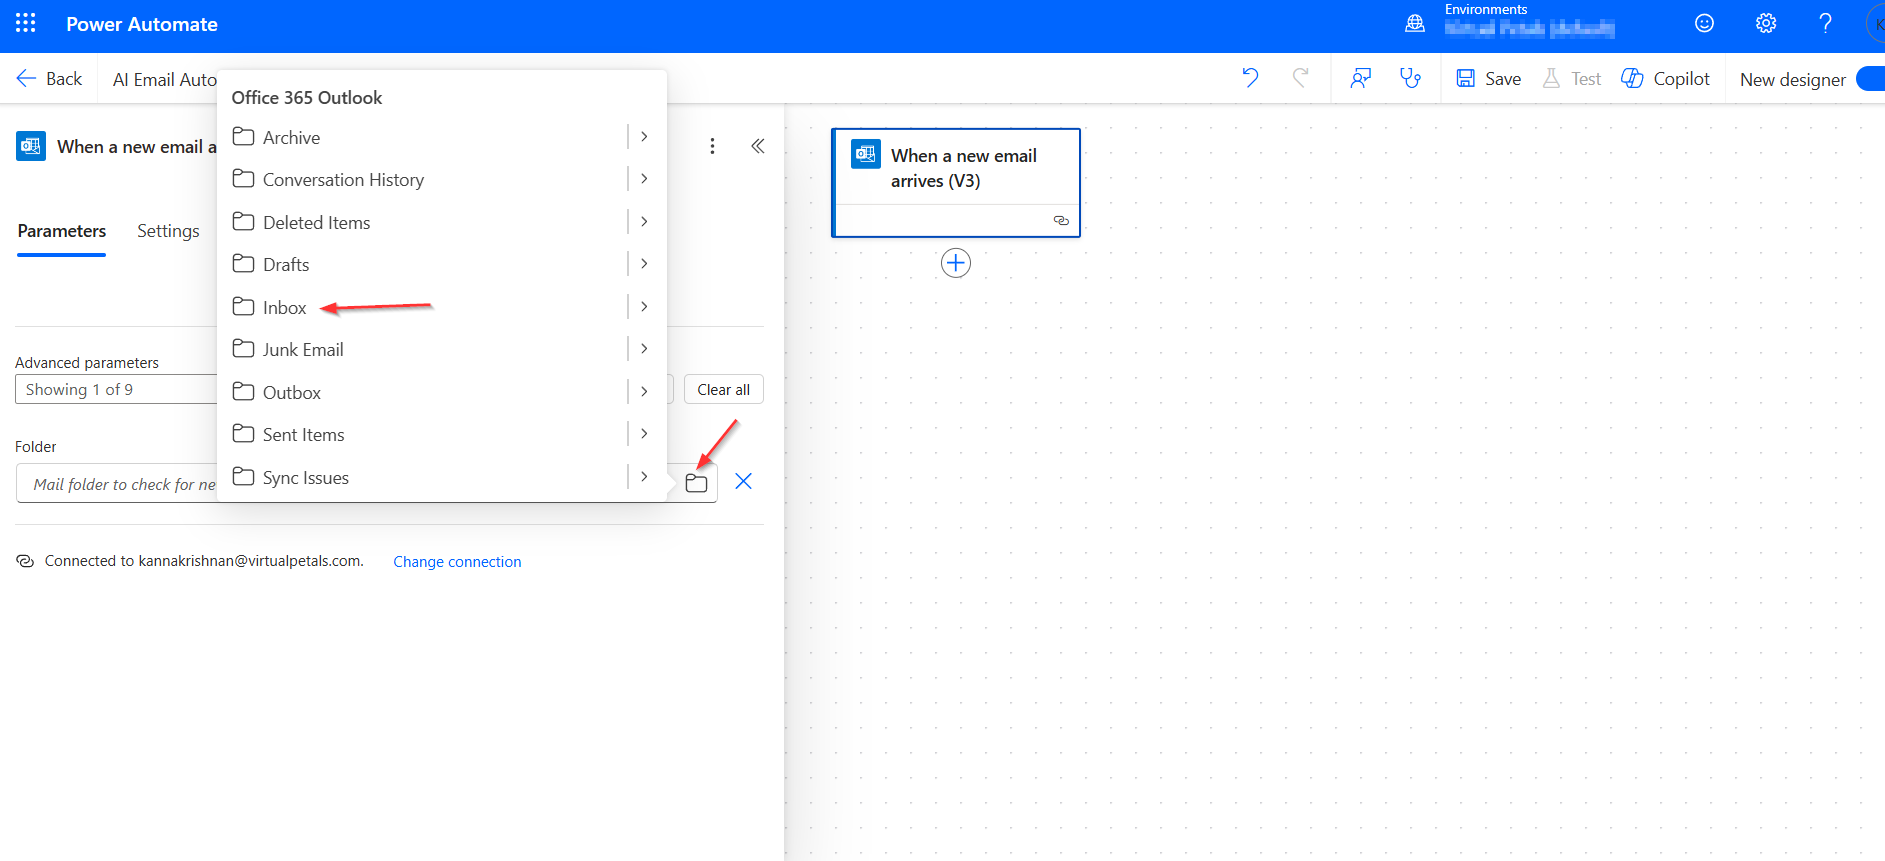The height and width of the screenshot is (861, 1885).
Task: Click the Environments icon in the header
Action: (x=1415, y=23)
